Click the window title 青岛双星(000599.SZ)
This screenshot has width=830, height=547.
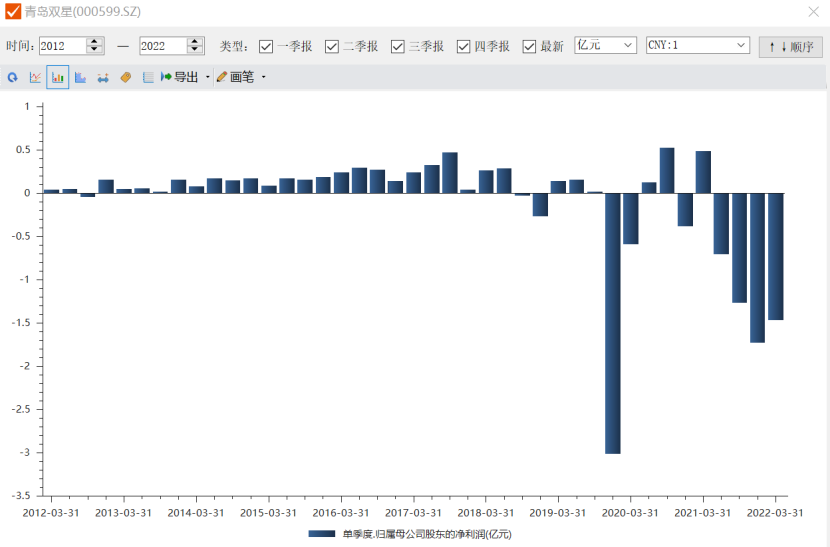point(83,12)
